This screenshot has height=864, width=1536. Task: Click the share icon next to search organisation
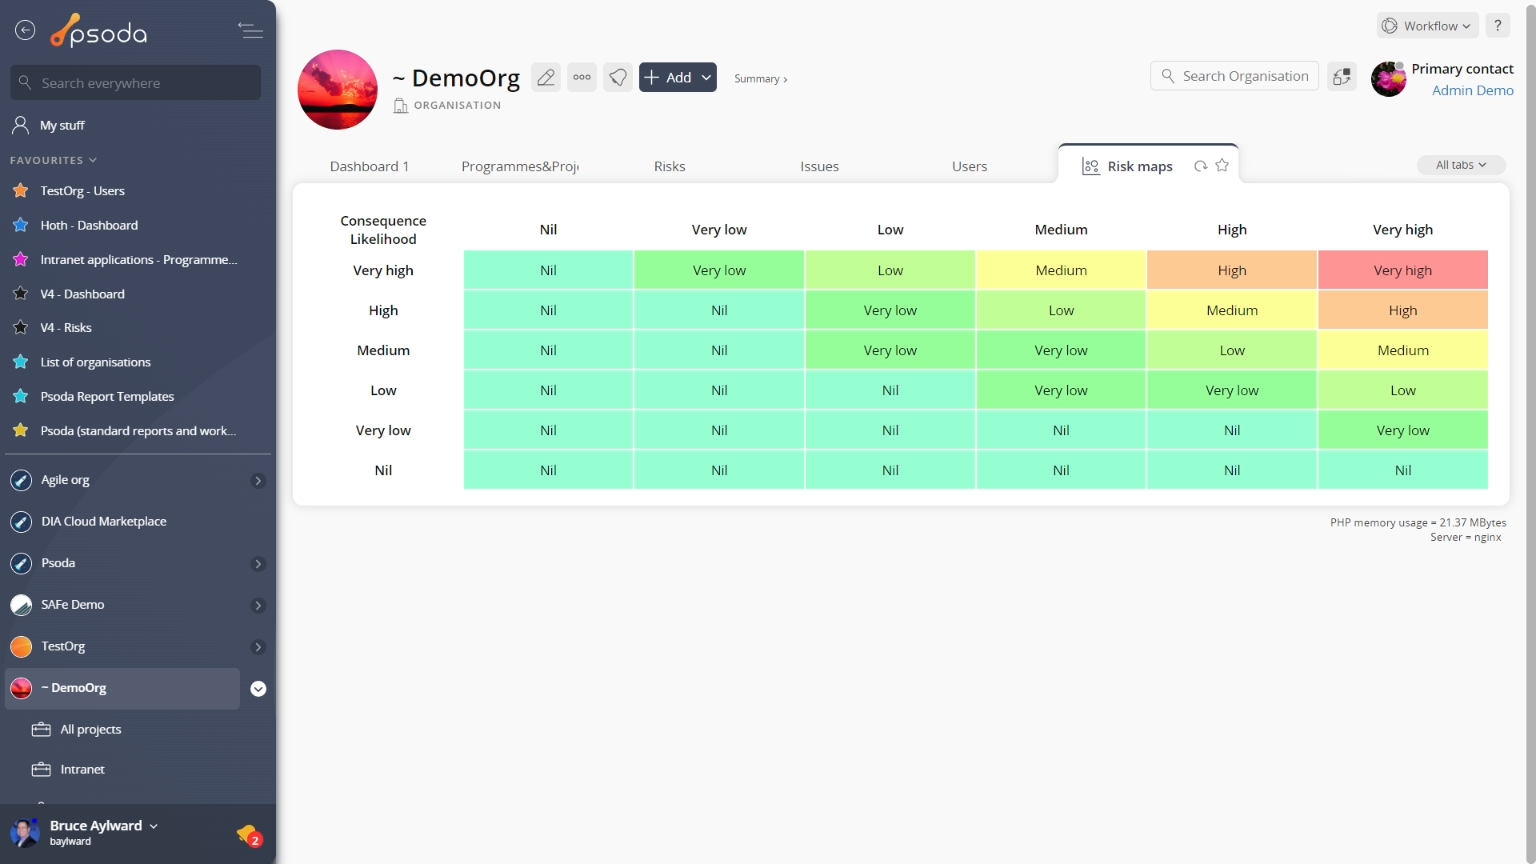(1342, 76)
